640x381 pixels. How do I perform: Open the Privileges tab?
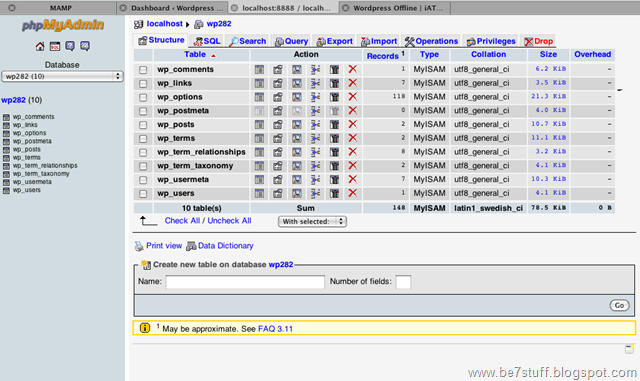pos(491,41)
